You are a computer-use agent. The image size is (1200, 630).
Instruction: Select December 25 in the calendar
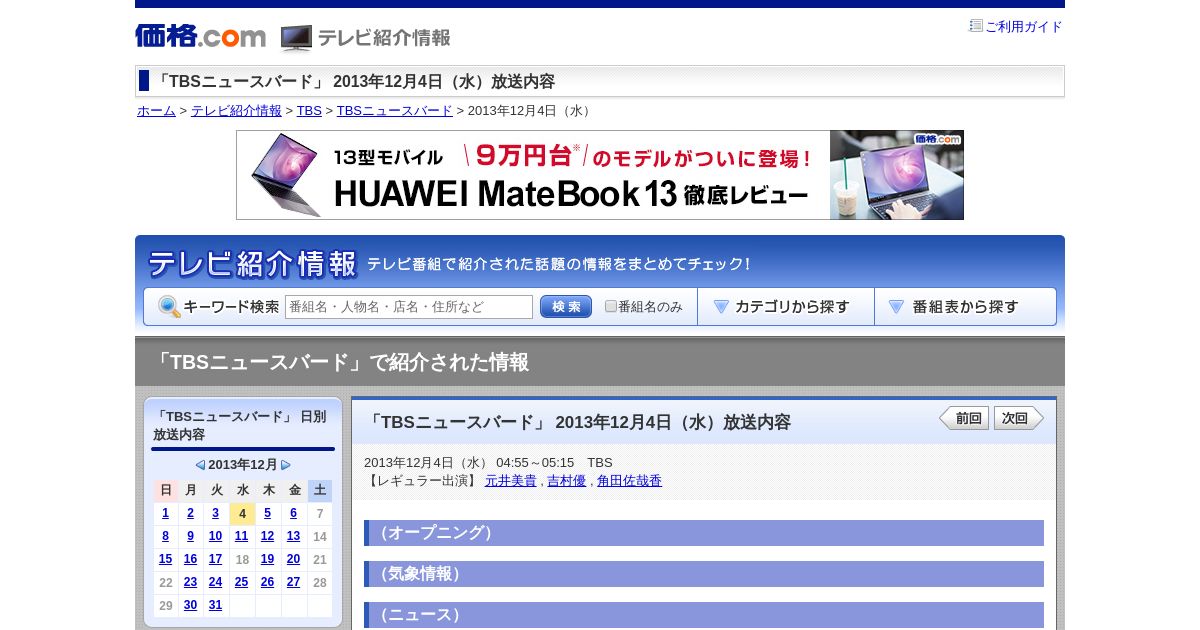(241, 582)
